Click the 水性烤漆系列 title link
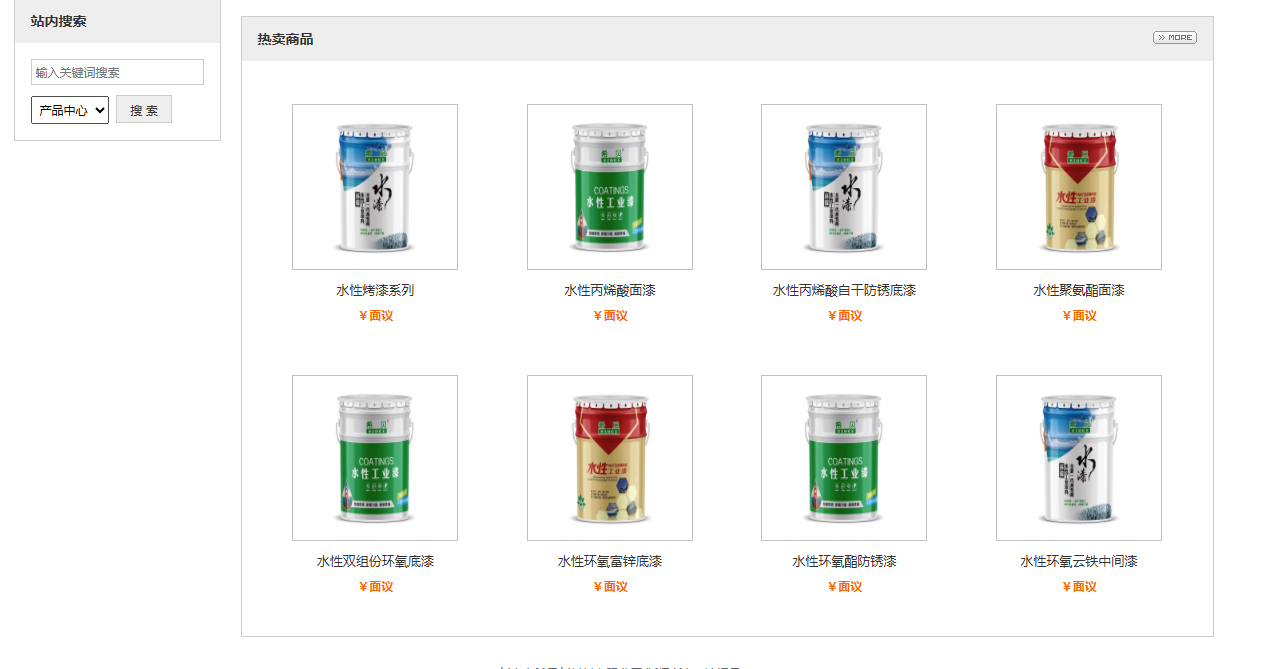 (375, 291)
